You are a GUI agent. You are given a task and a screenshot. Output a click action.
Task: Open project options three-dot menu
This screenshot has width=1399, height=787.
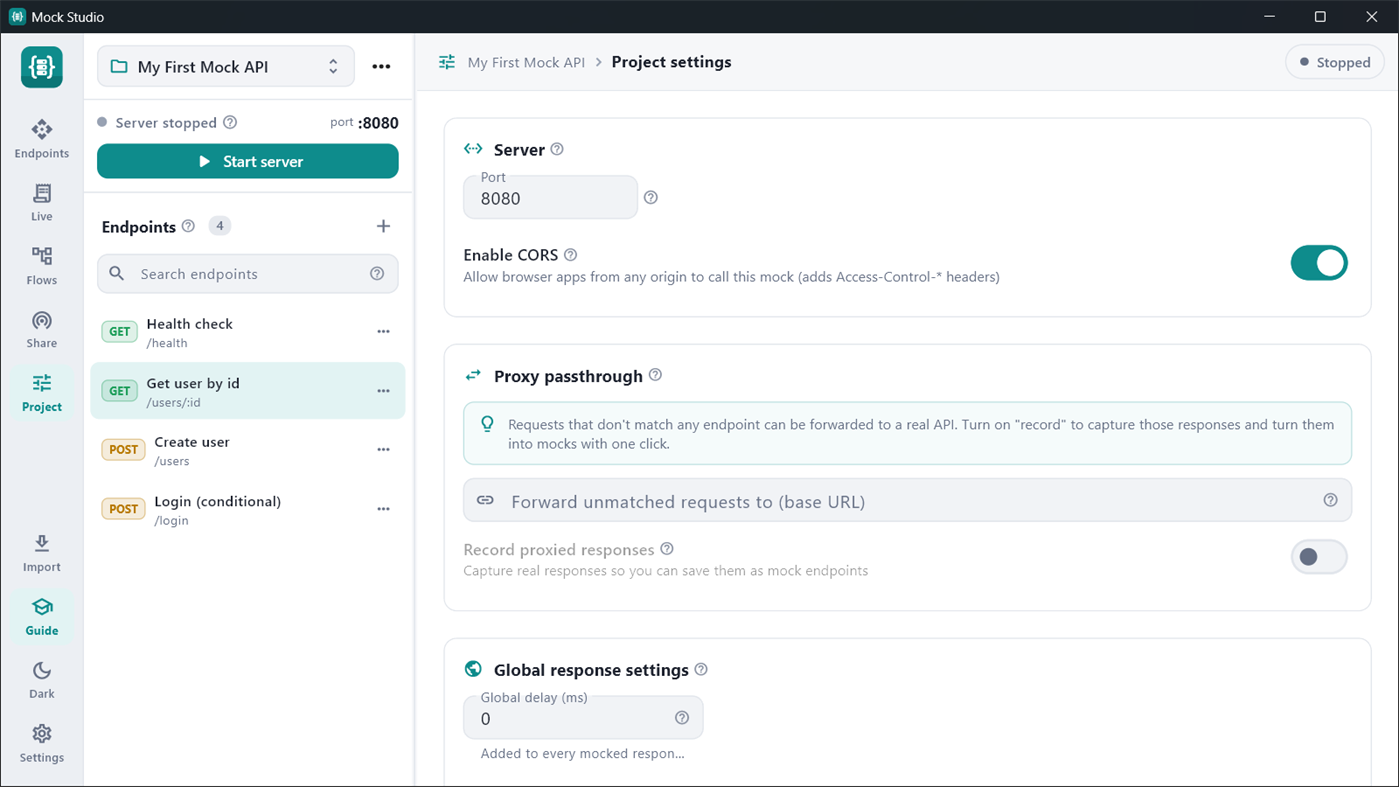[381, 67]
